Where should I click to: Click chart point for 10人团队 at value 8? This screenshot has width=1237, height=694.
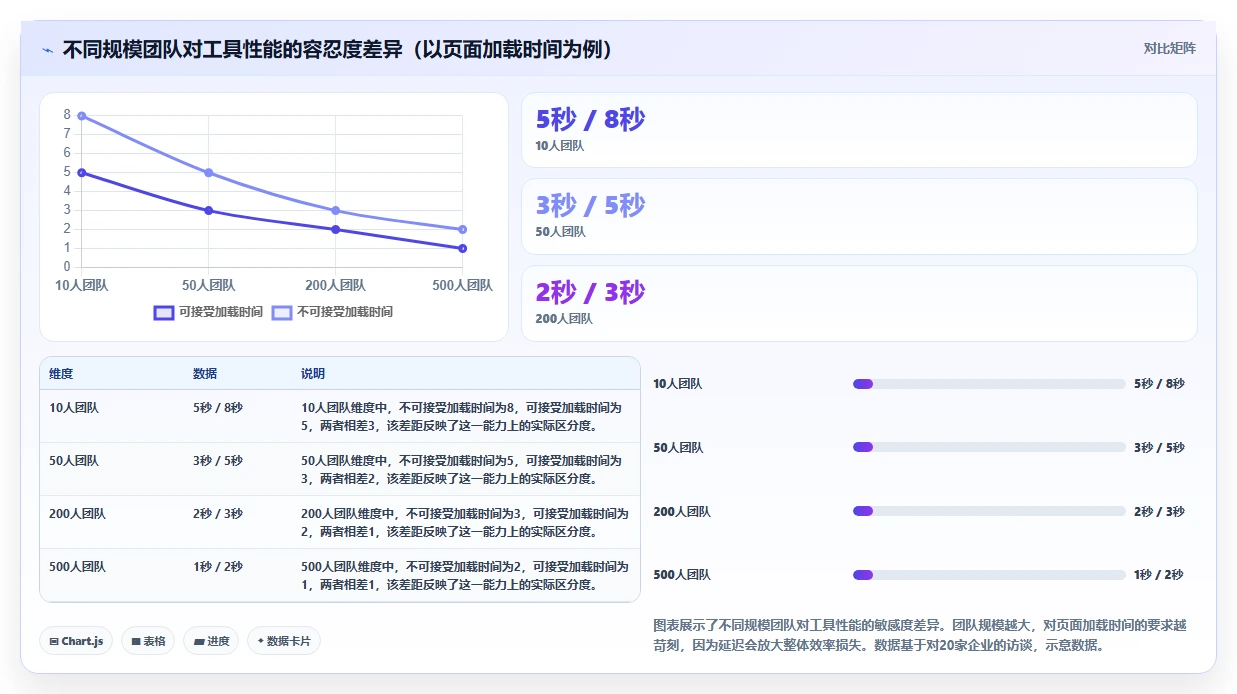(x=82, y=116)
